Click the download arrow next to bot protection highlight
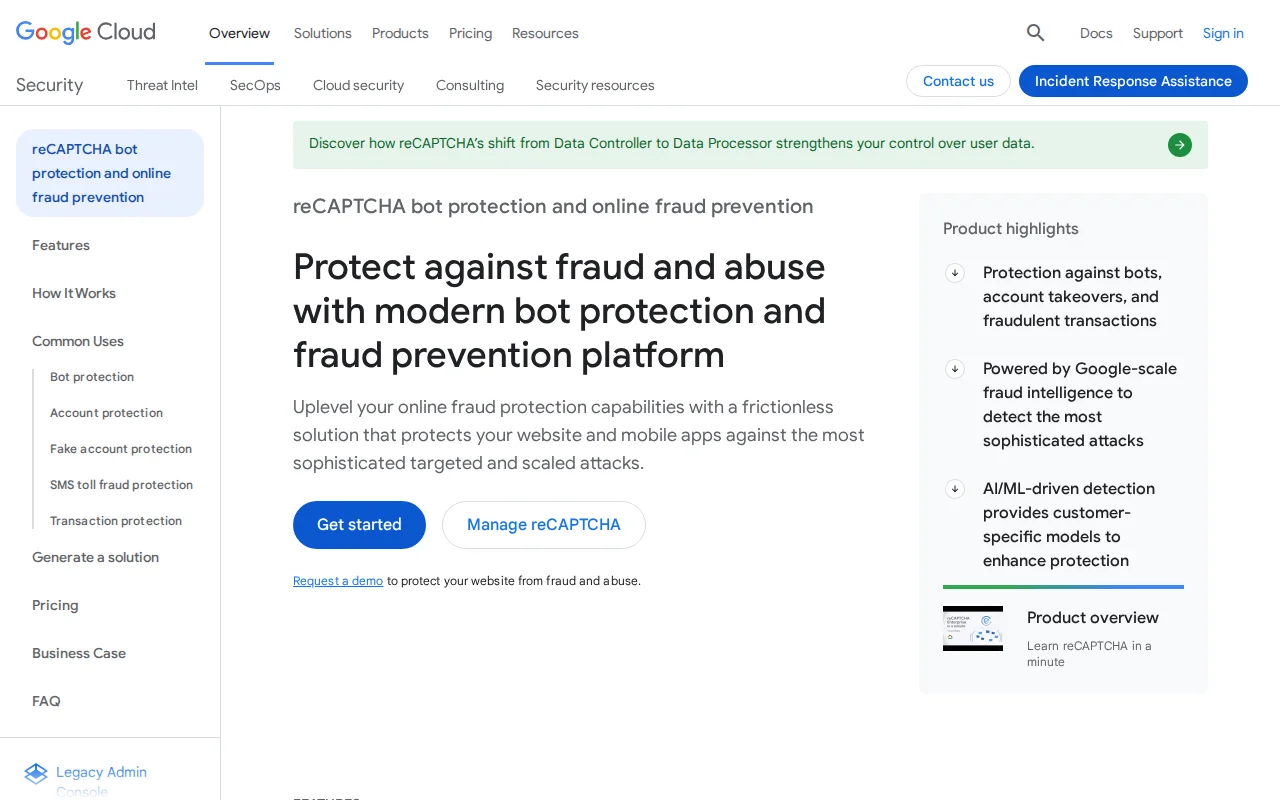 (955, 273)
